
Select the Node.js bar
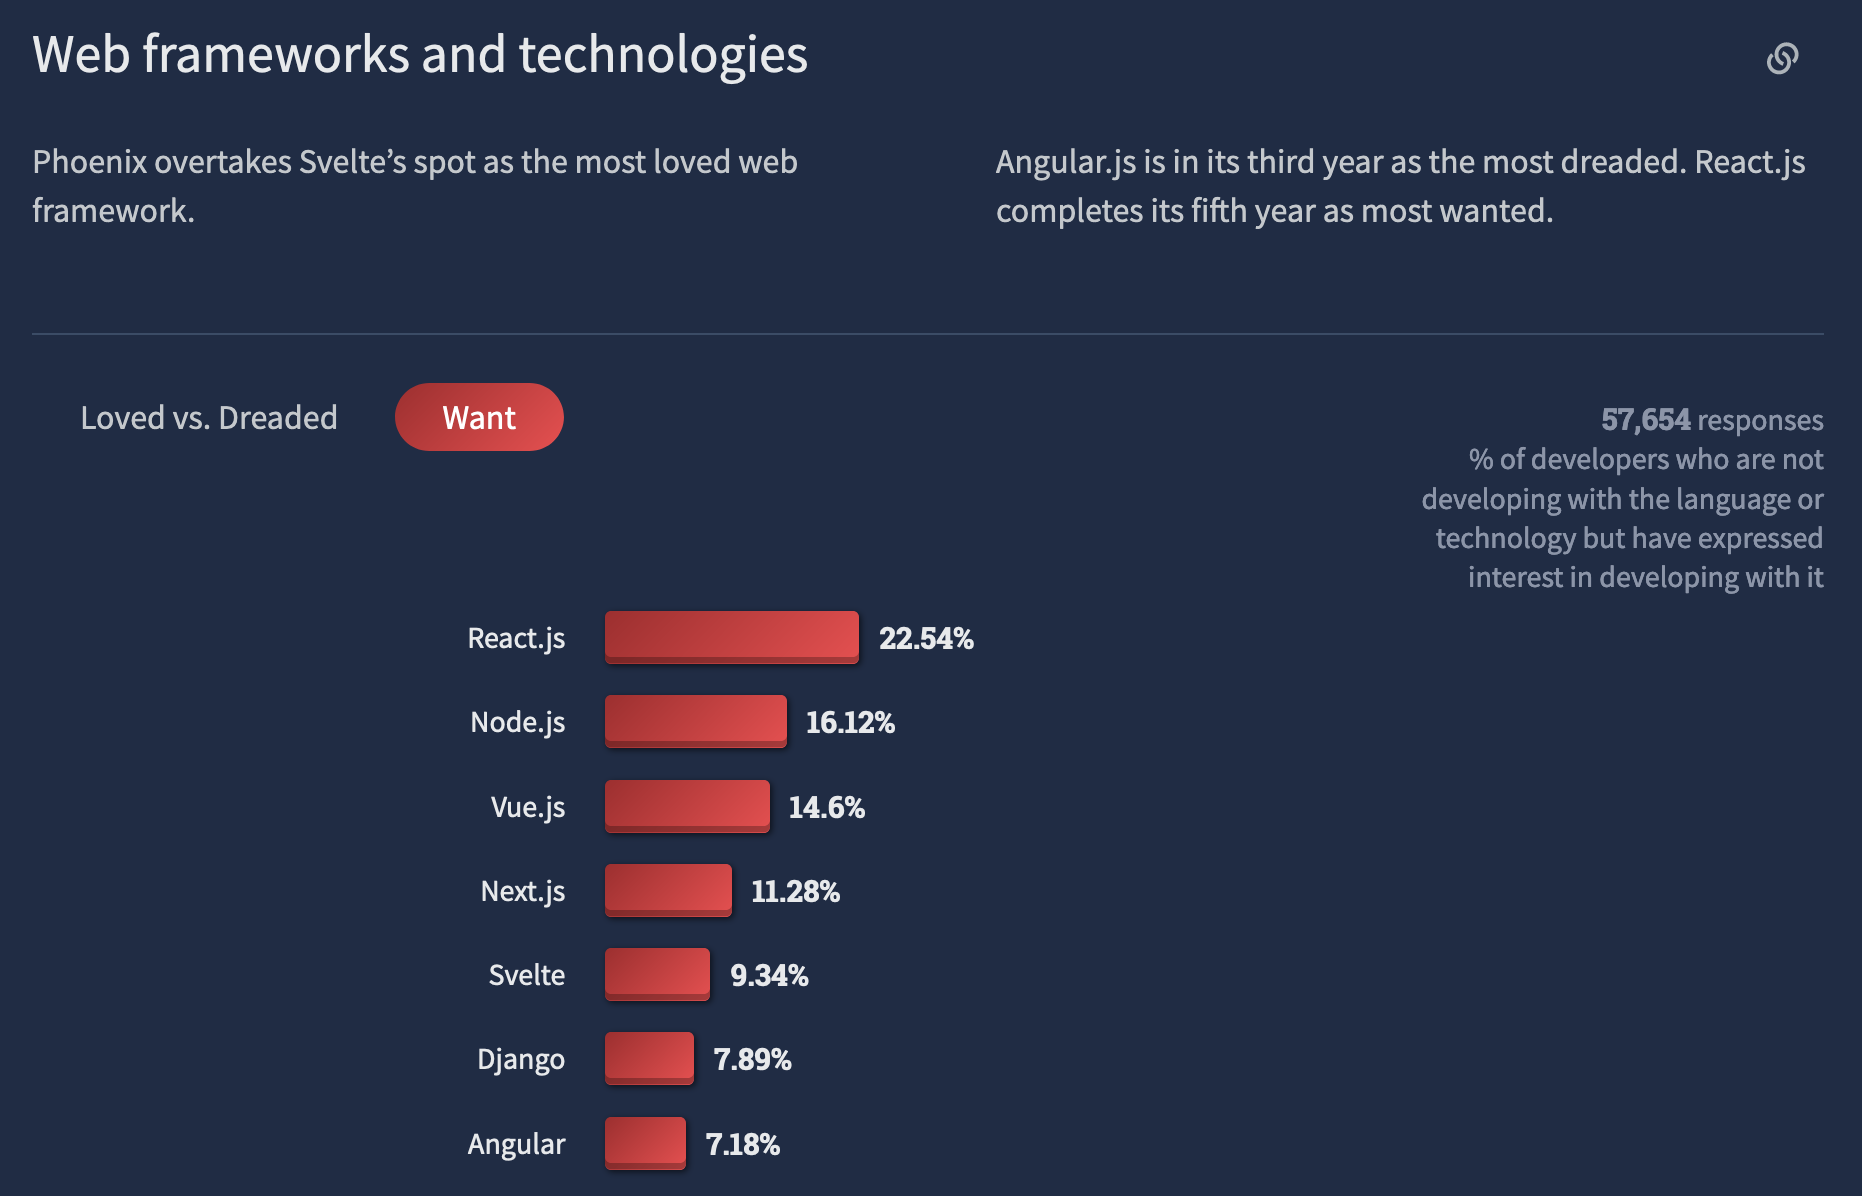click(x=696, y=721)
